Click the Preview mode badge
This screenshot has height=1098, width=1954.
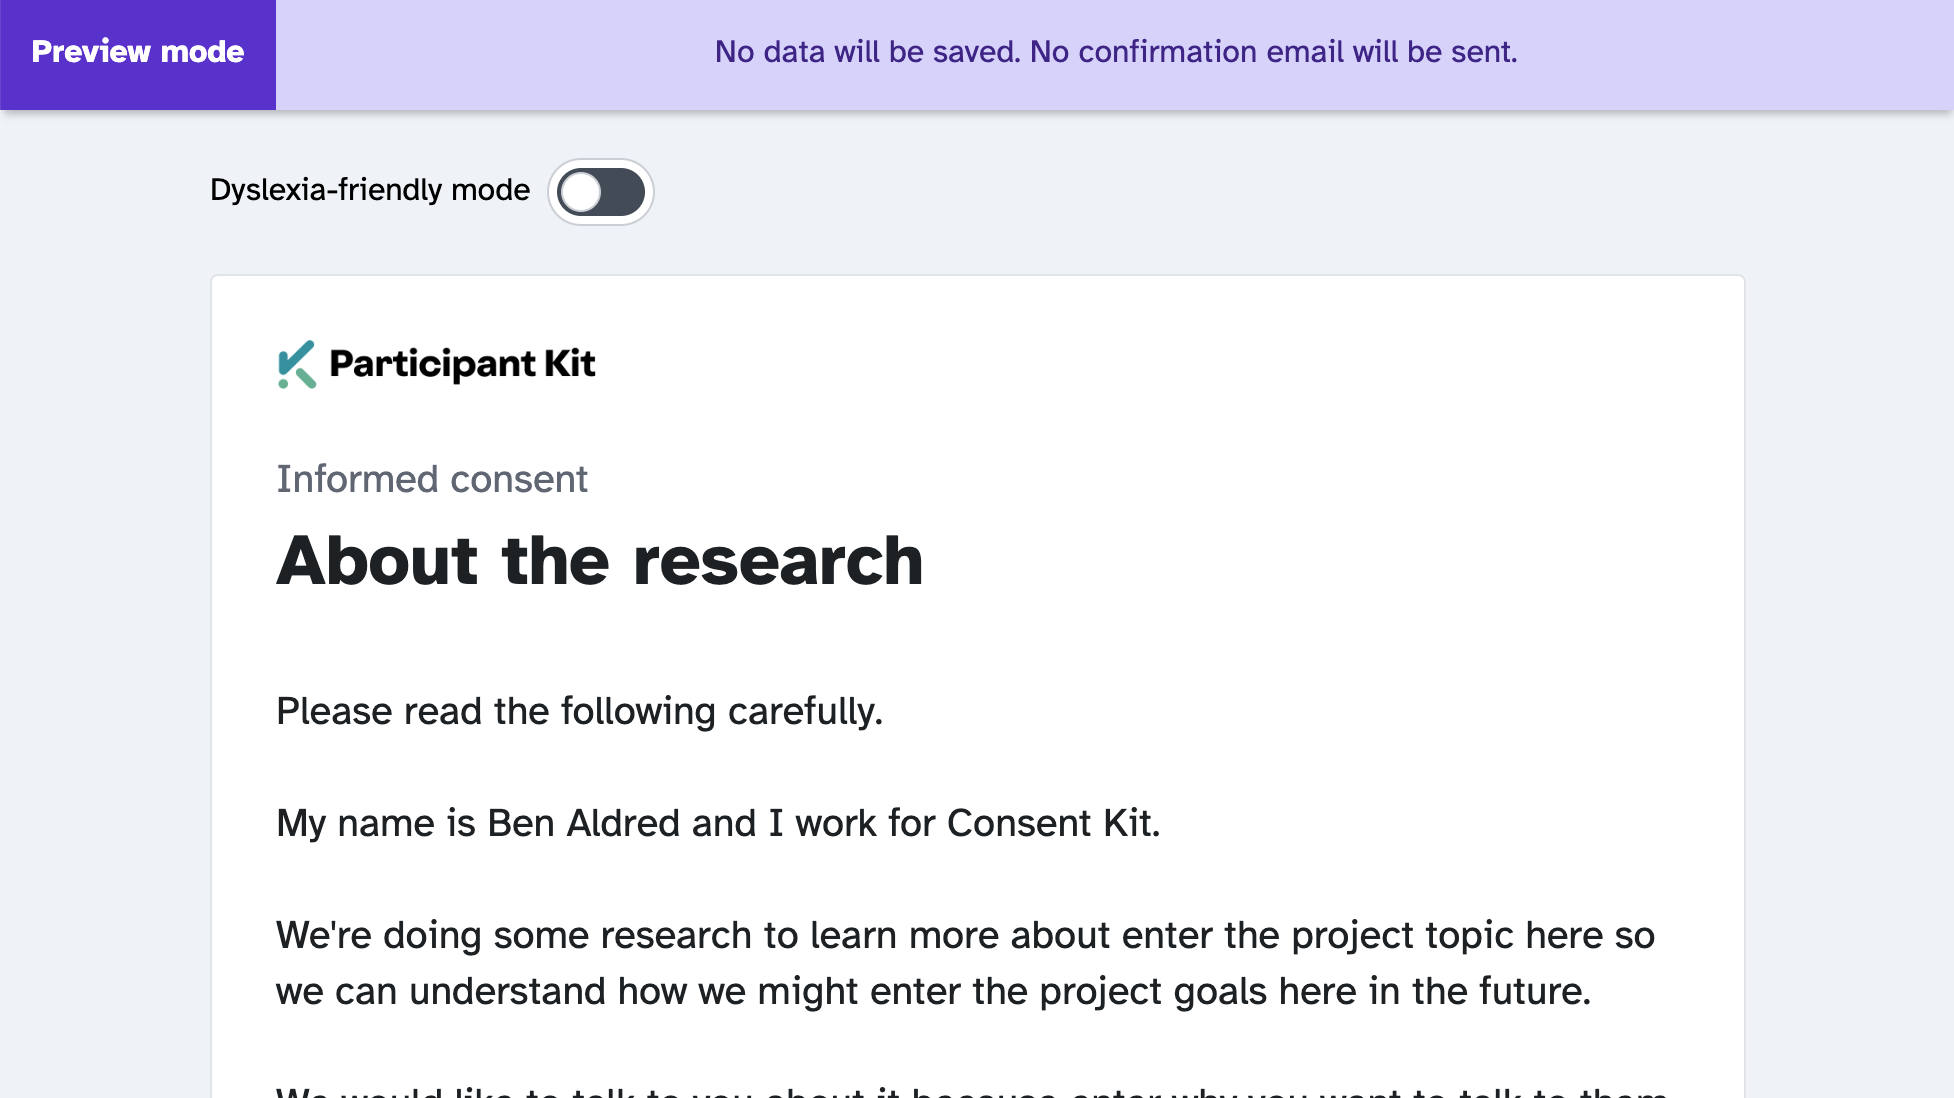pyautogui.click(x=138, y=52)
